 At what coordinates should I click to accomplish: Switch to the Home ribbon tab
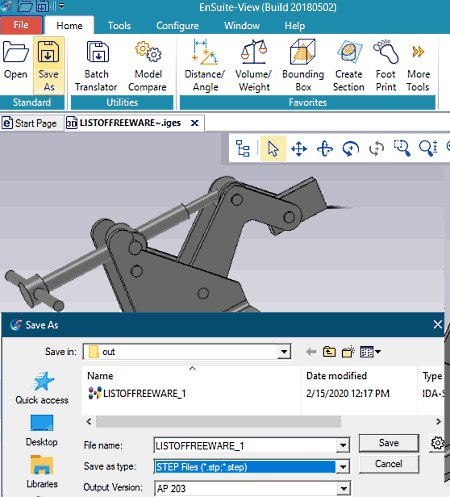click(x=69, y=25)
